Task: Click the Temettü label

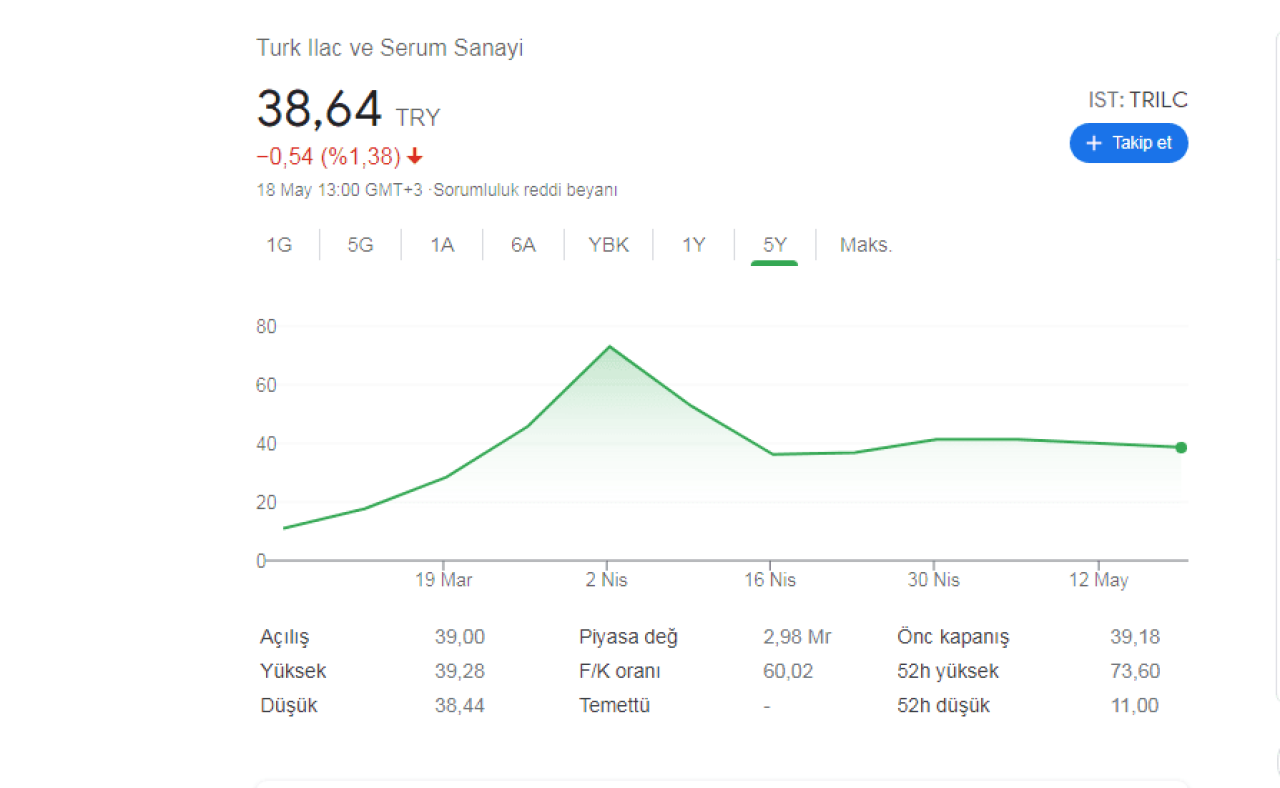Action: pyautogui.click(x=614, y=705)
